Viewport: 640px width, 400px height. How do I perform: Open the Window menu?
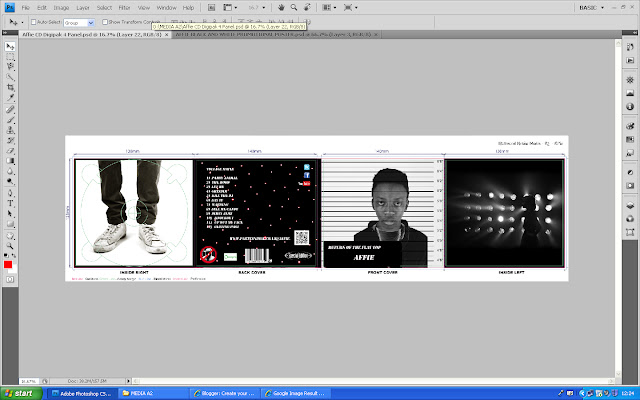click(x=167, y=7)
